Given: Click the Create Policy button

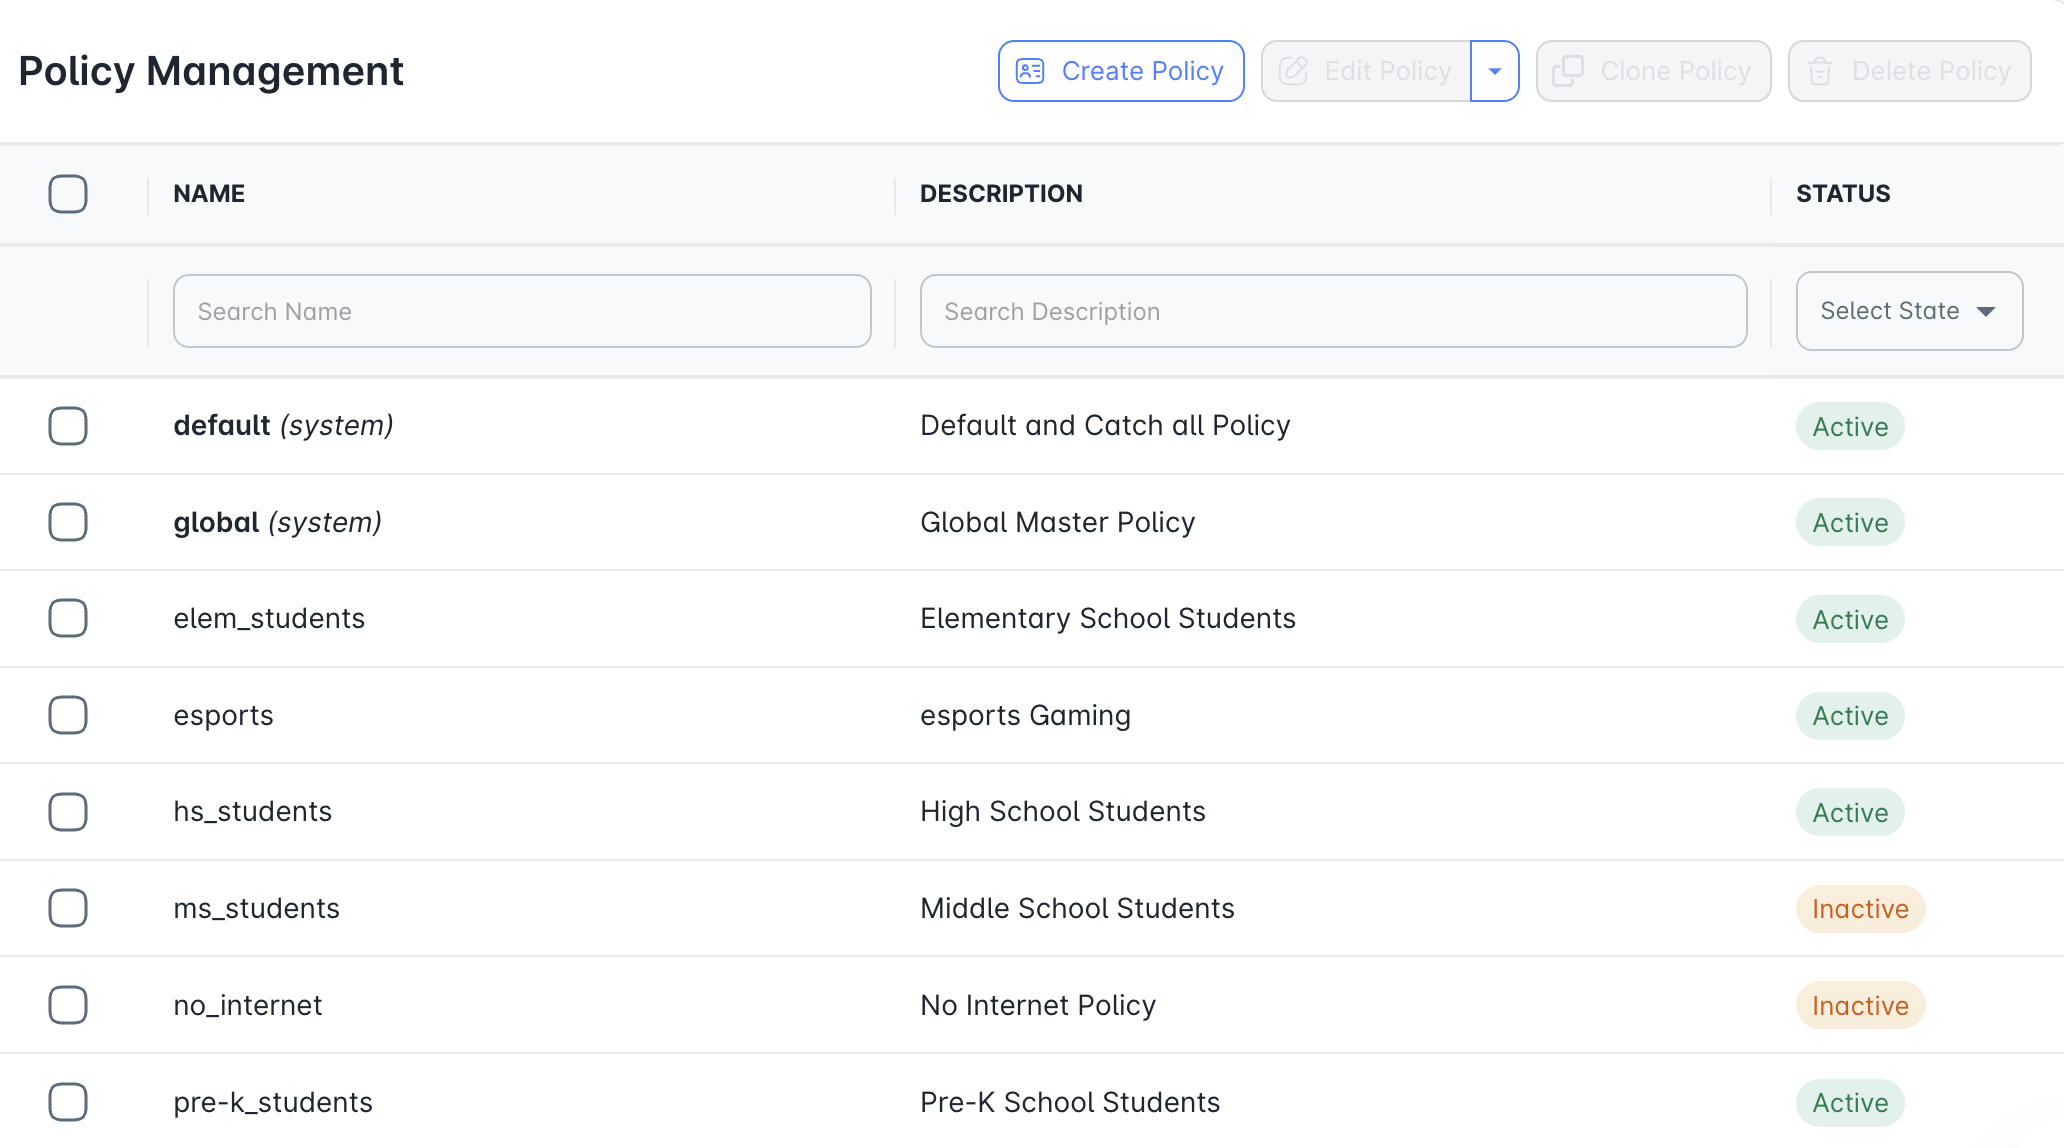Looking at the screenshot, I should pos(1121,71).
